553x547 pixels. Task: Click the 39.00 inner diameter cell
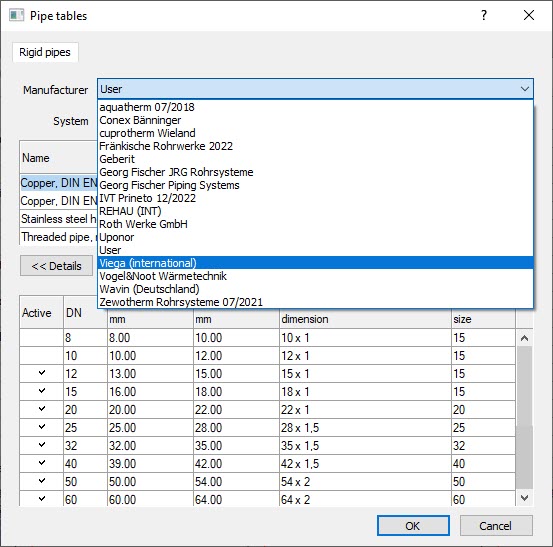point(150,463)
